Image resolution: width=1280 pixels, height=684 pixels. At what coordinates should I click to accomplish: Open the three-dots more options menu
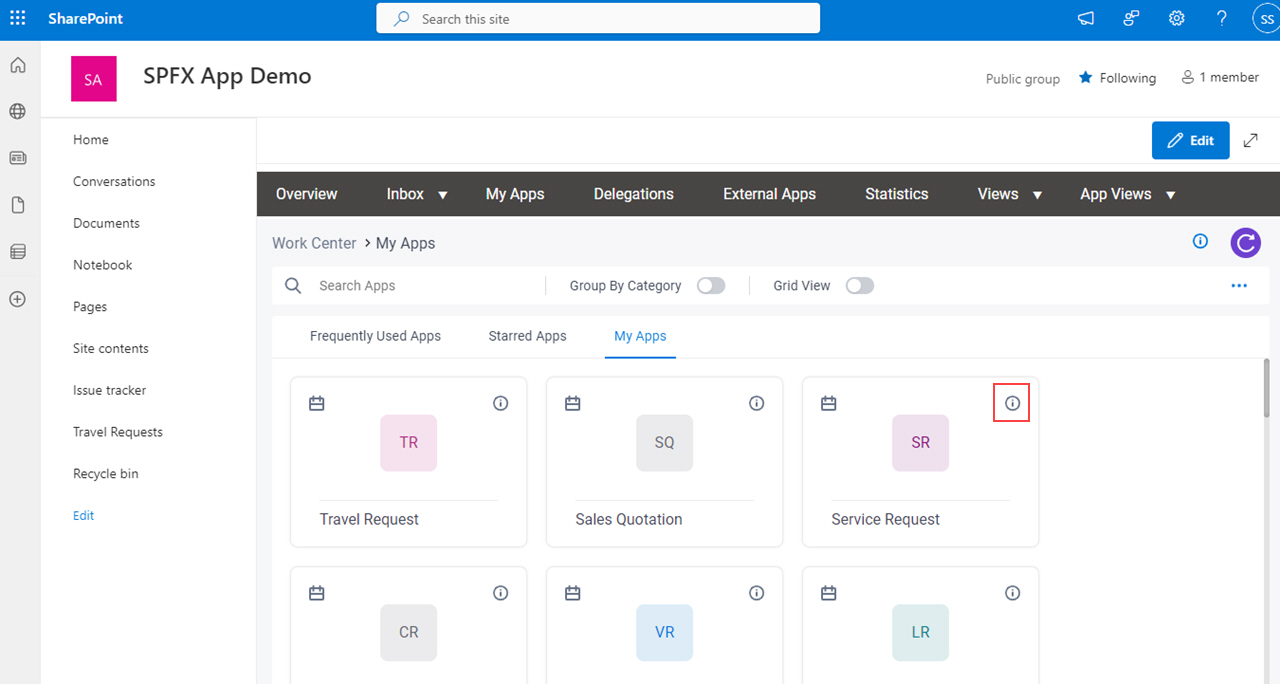coord(1239,285)
